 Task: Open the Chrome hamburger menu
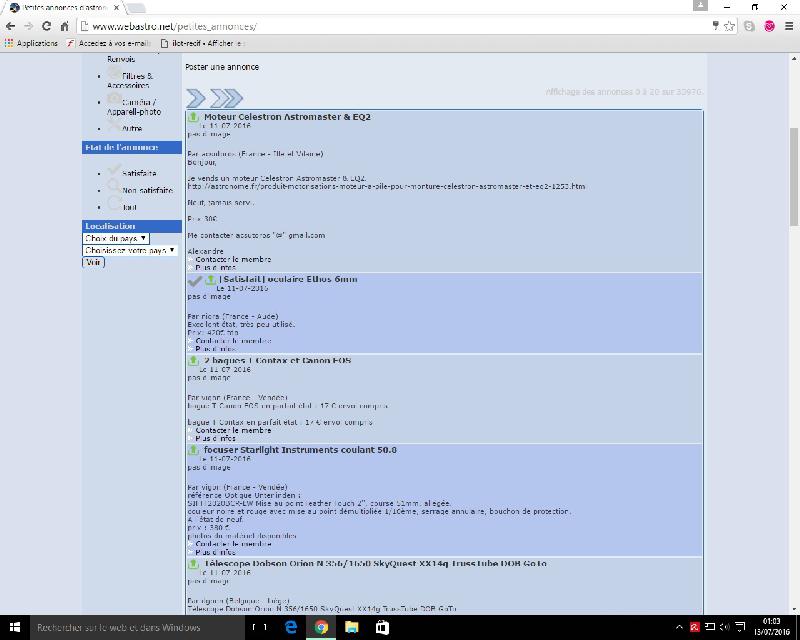(x=789, y=26)
